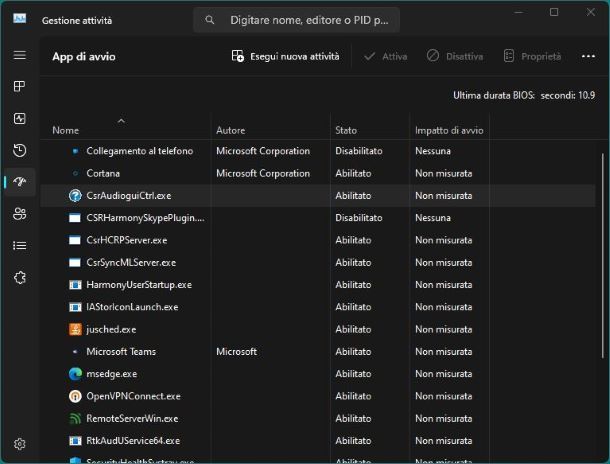This screenshot has width=610, height=464.
Task: Click the Microsoft Teams row icon
Action: click(75, 352)
